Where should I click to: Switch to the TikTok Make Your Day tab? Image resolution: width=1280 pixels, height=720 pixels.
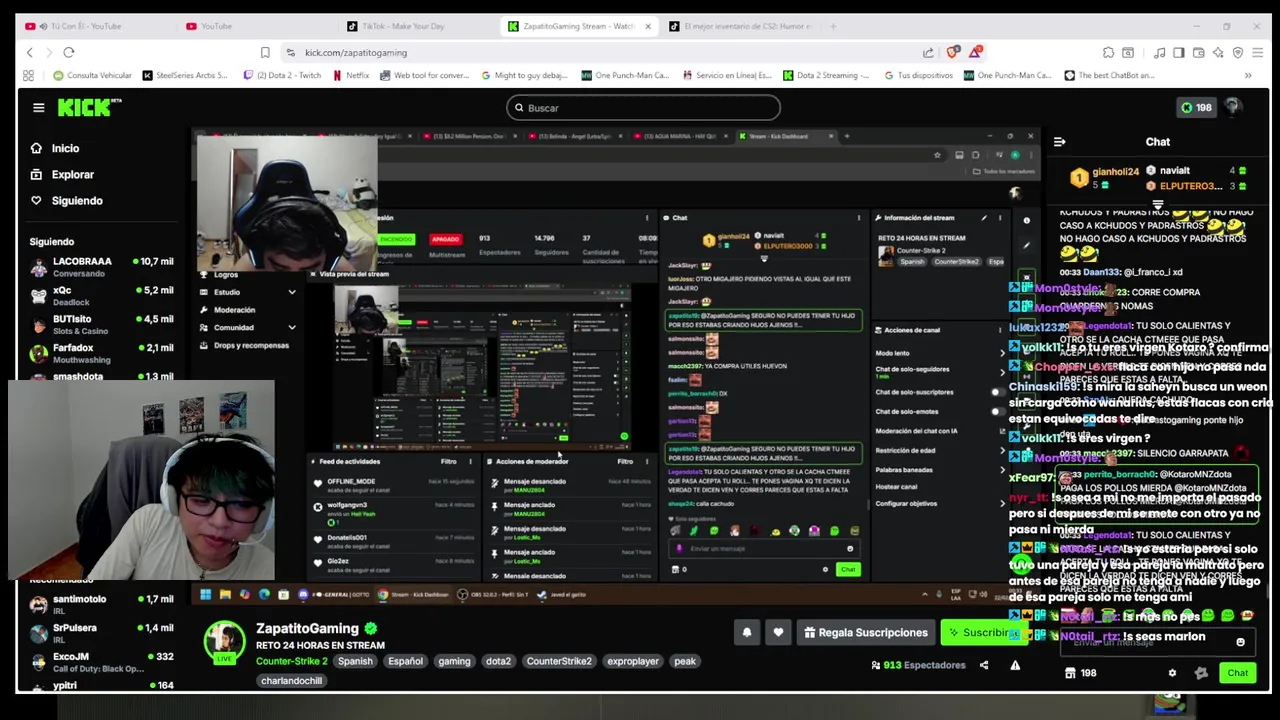420,26
